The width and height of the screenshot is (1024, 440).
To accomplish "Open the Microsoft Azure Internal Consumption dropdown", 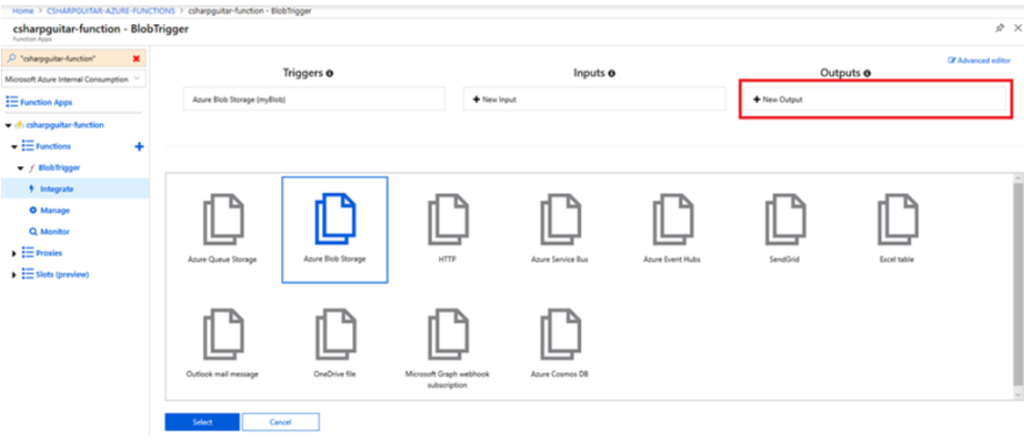I will pos(74,79).
